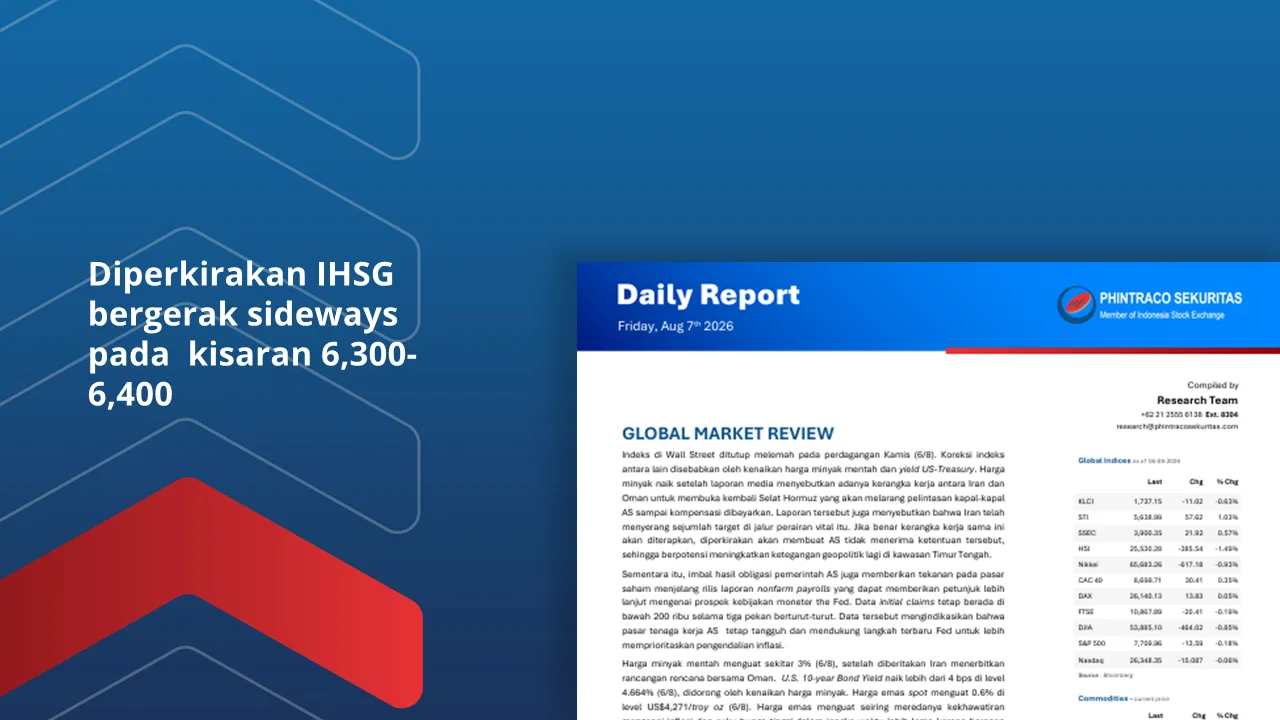Viewport: 1280px width, 720px height.
Task: Click the "% Chg" column header in Global Indices
Action: tap(1228, 481)
